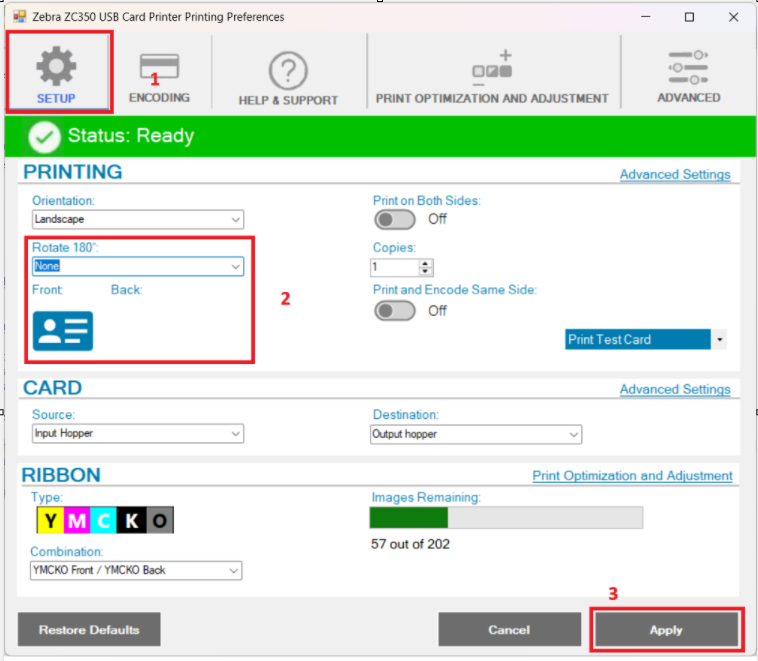Click the Front card preview thumbnail
This screenshot has width=758, height=661.
coord(63,331)
